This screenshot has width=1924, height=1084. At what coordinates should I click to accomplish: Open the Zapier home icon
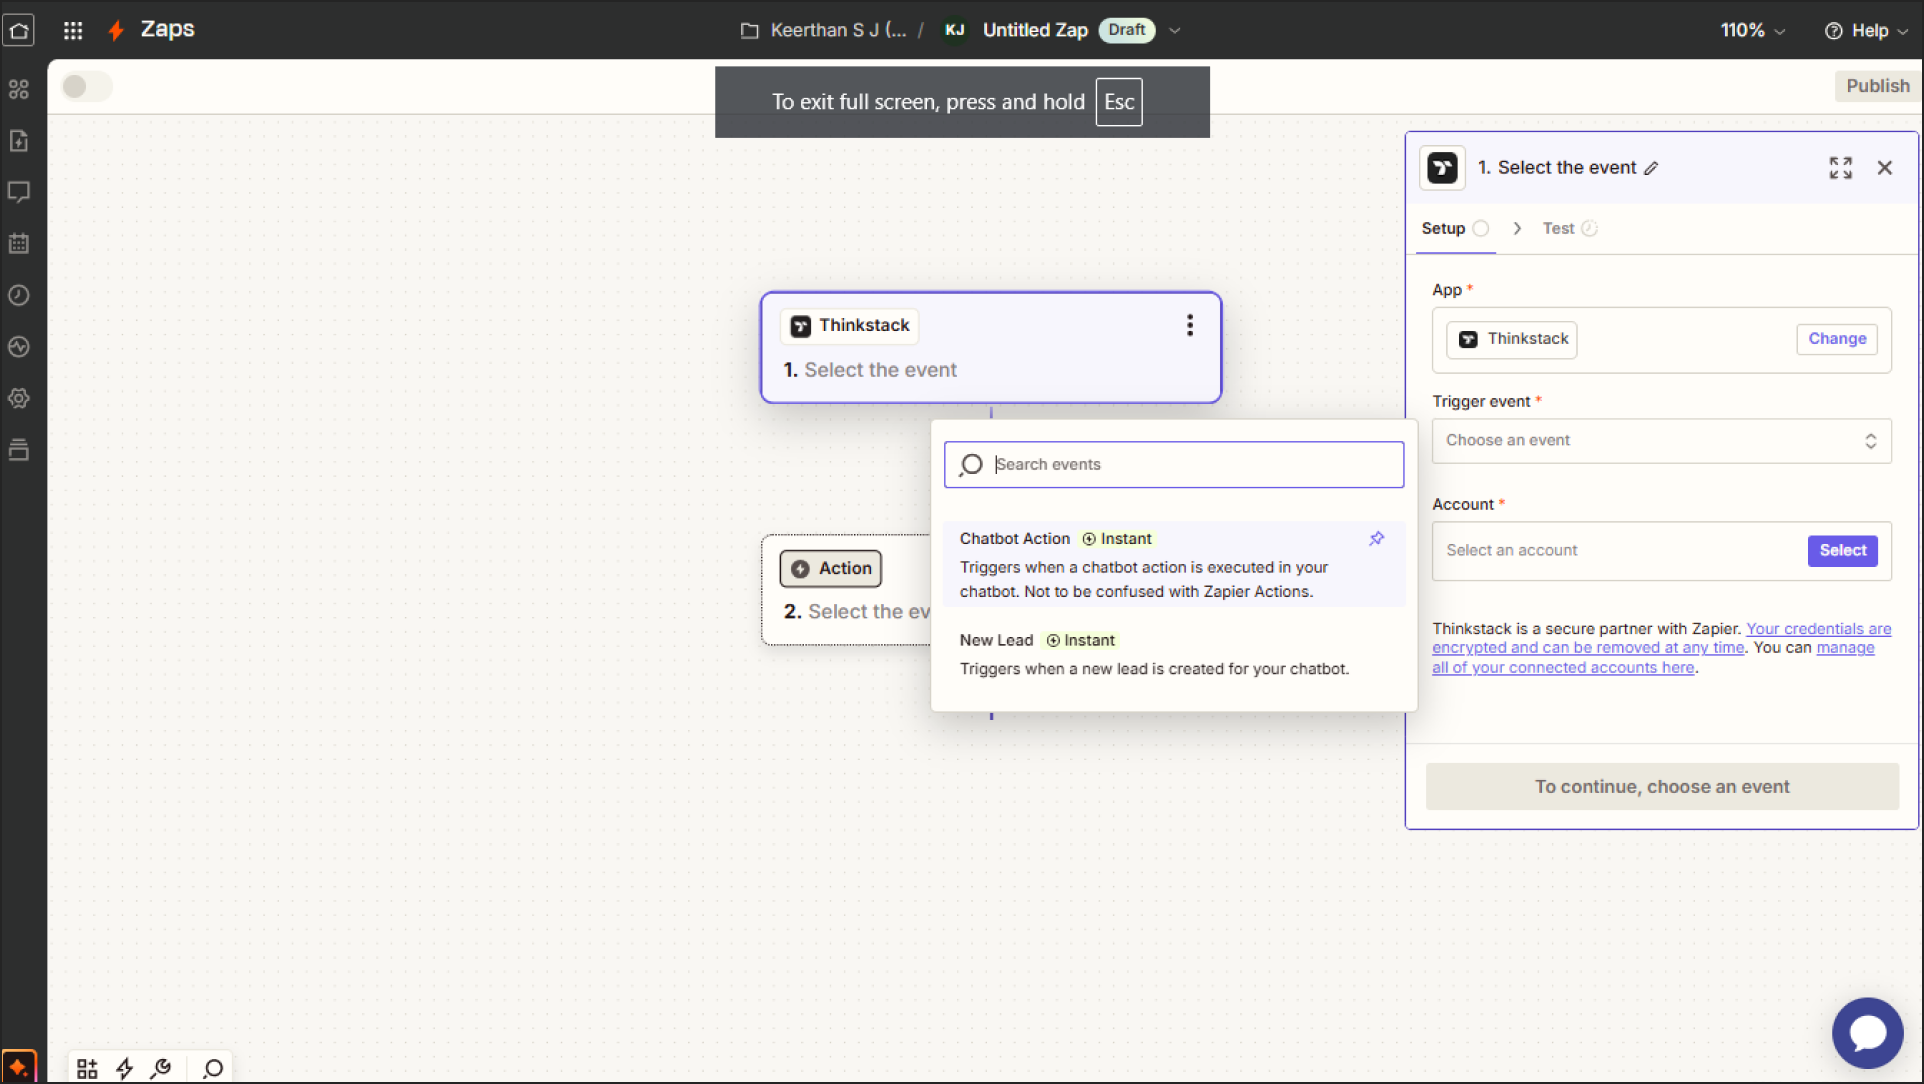[x=19, y=30]
